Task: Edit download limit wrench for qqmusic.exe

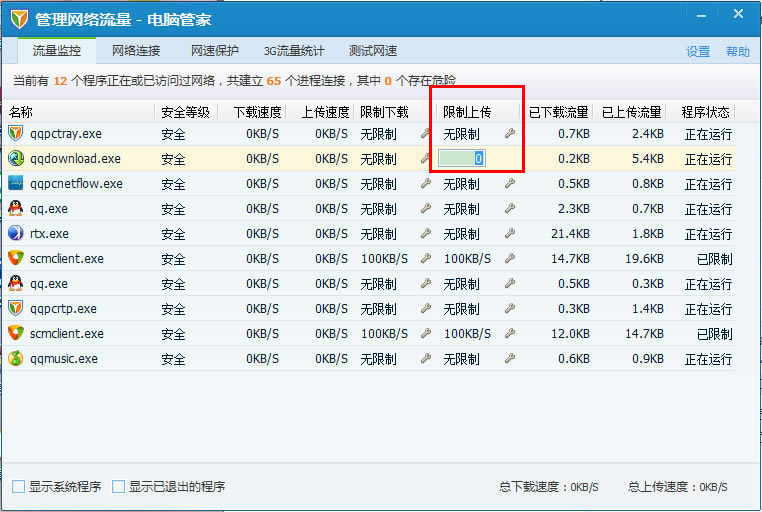Action: [426, 358]
